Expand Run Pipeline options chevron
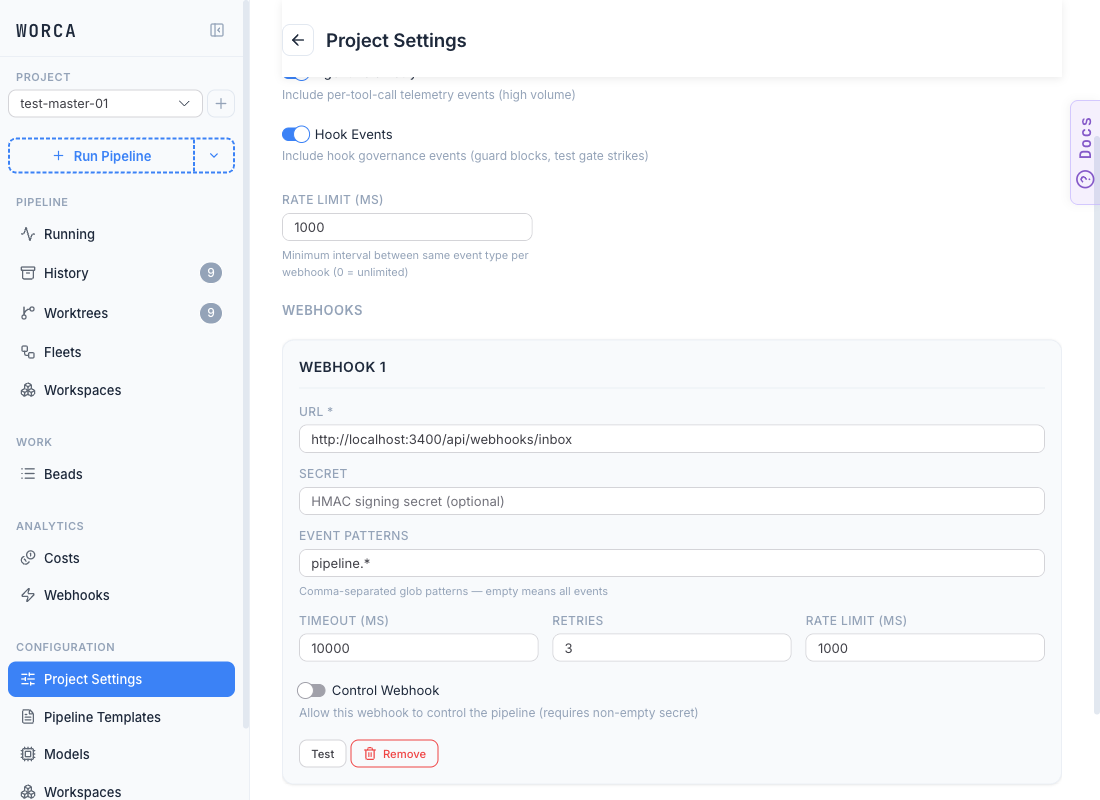This screenshot has width=1100, height=800. pos(214,156)
